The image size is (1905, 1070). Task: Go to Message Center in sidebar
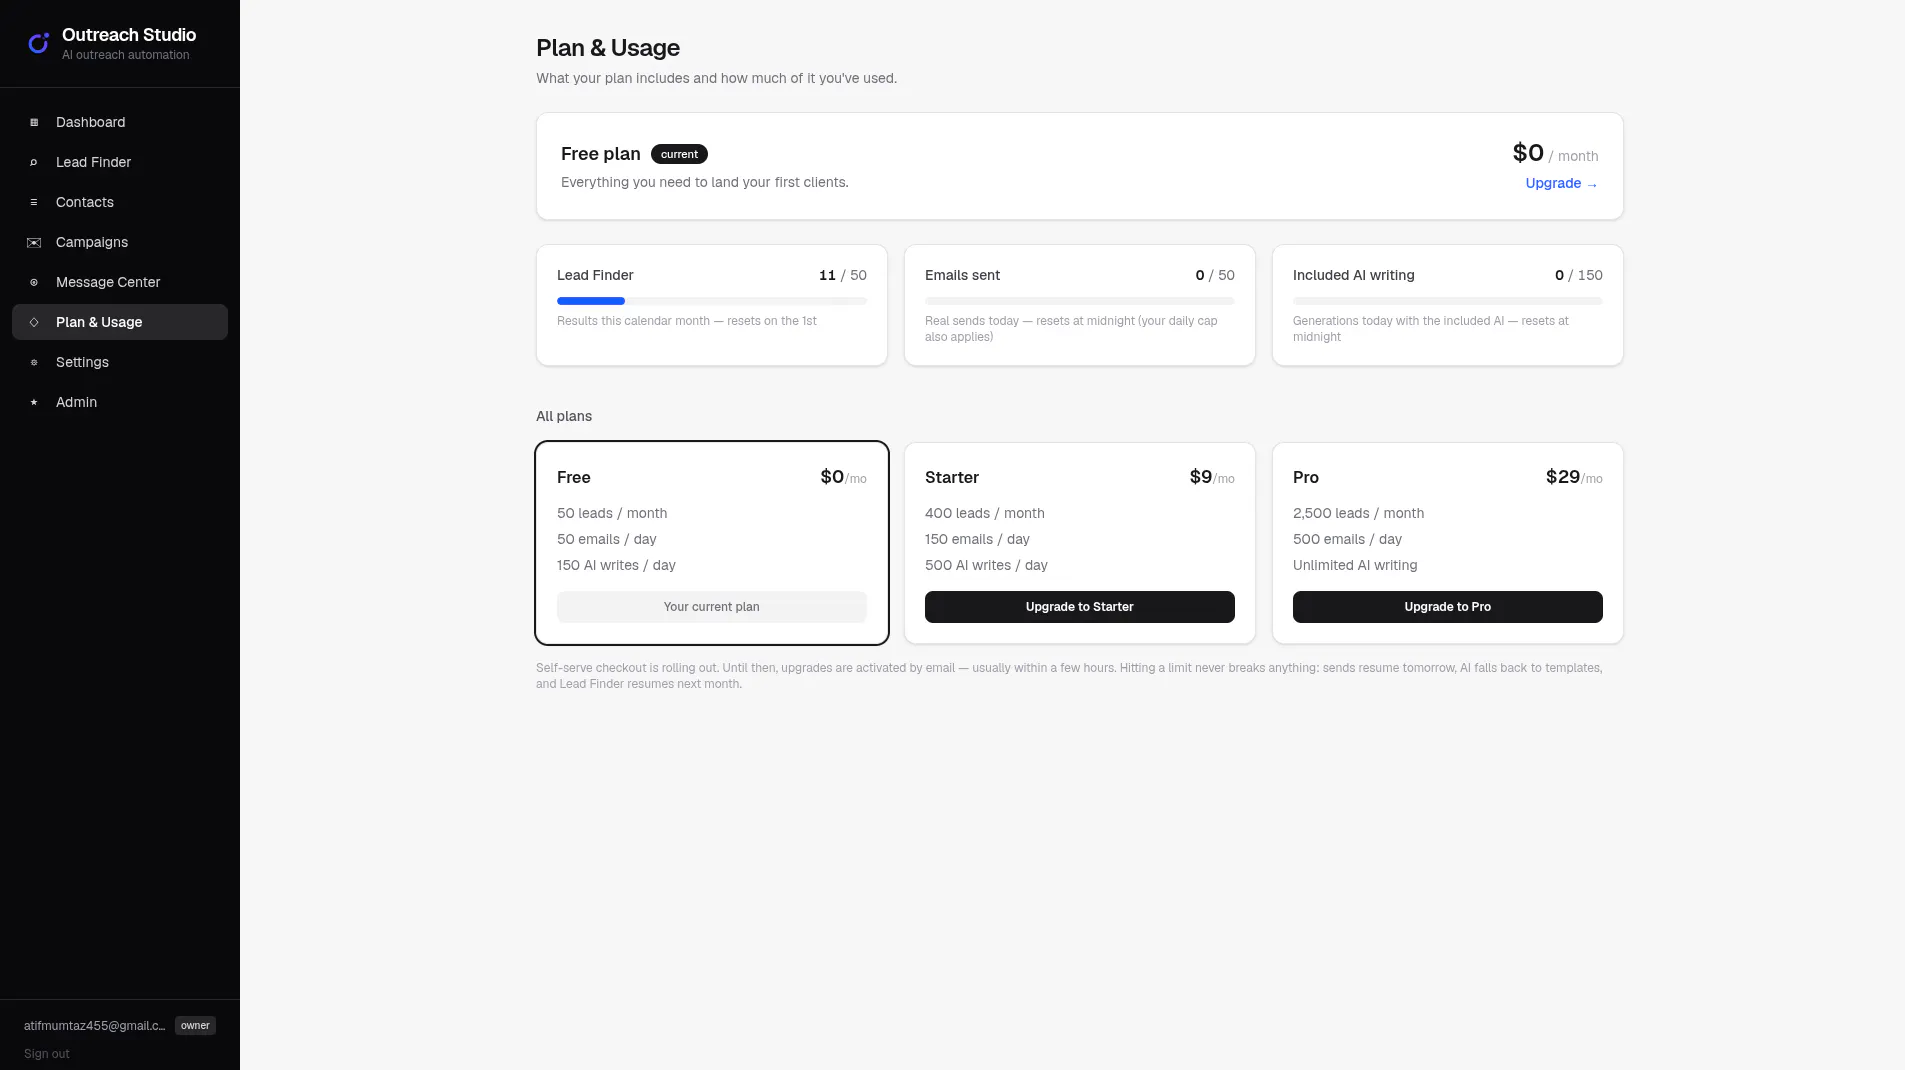[120, 282]
